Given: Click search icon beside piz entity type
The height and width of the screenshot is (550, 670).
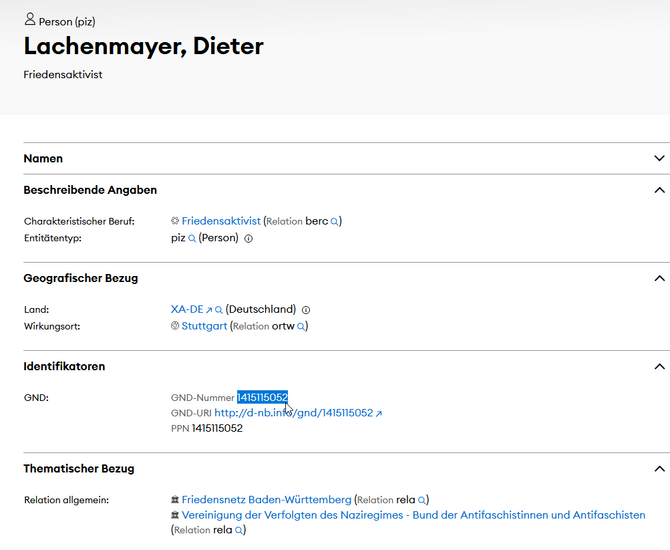Looking at the screenshot, I should coord(192,238).
